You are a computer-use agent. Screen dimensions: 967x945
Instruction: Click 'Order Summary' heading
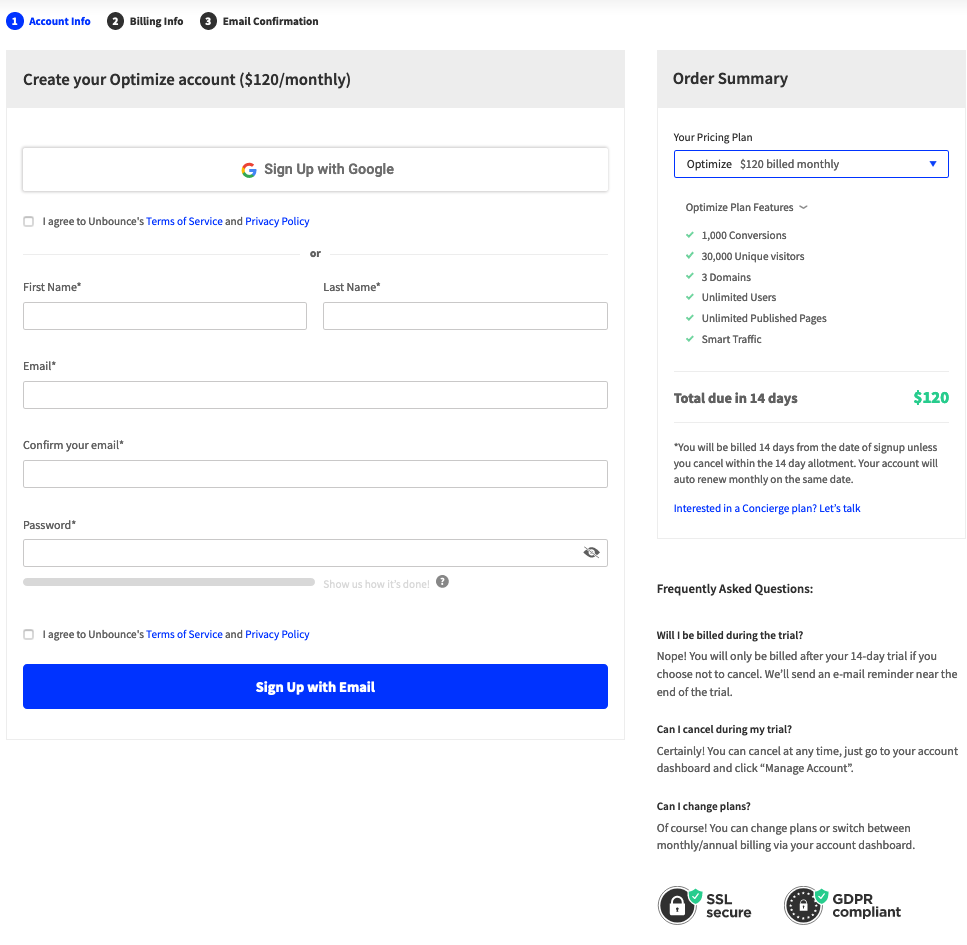(x=730, y=79)
